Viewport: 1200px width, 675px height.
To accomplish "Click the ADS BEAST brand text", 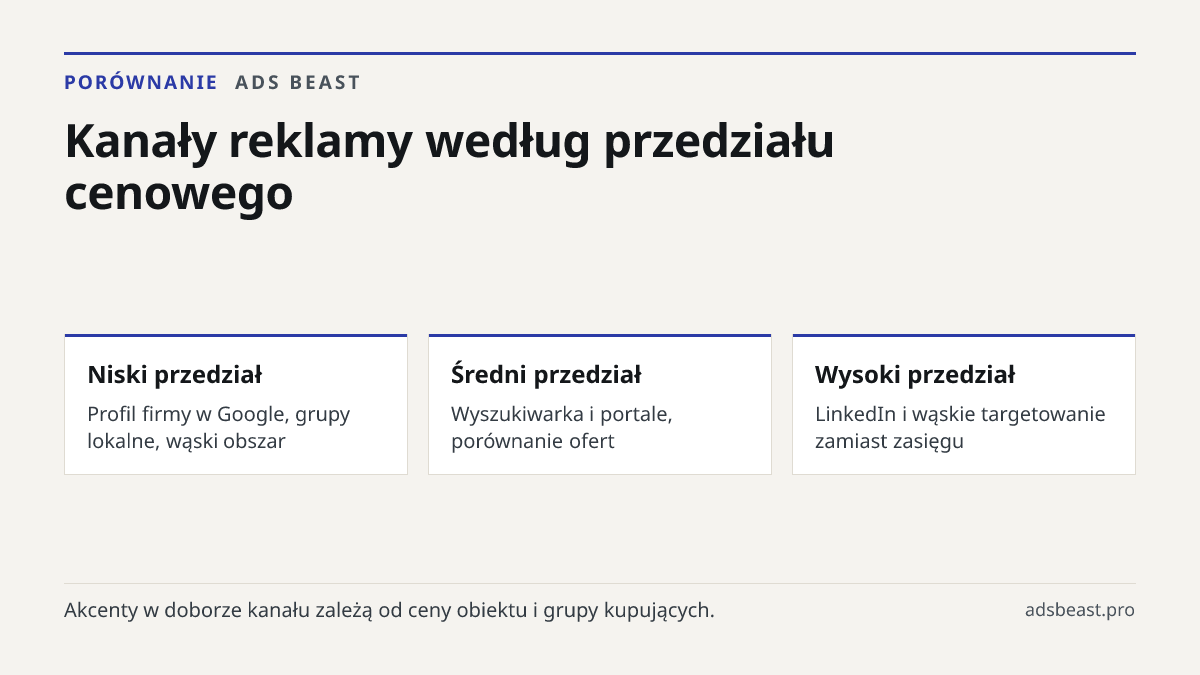I will click(x=298, y=83).
